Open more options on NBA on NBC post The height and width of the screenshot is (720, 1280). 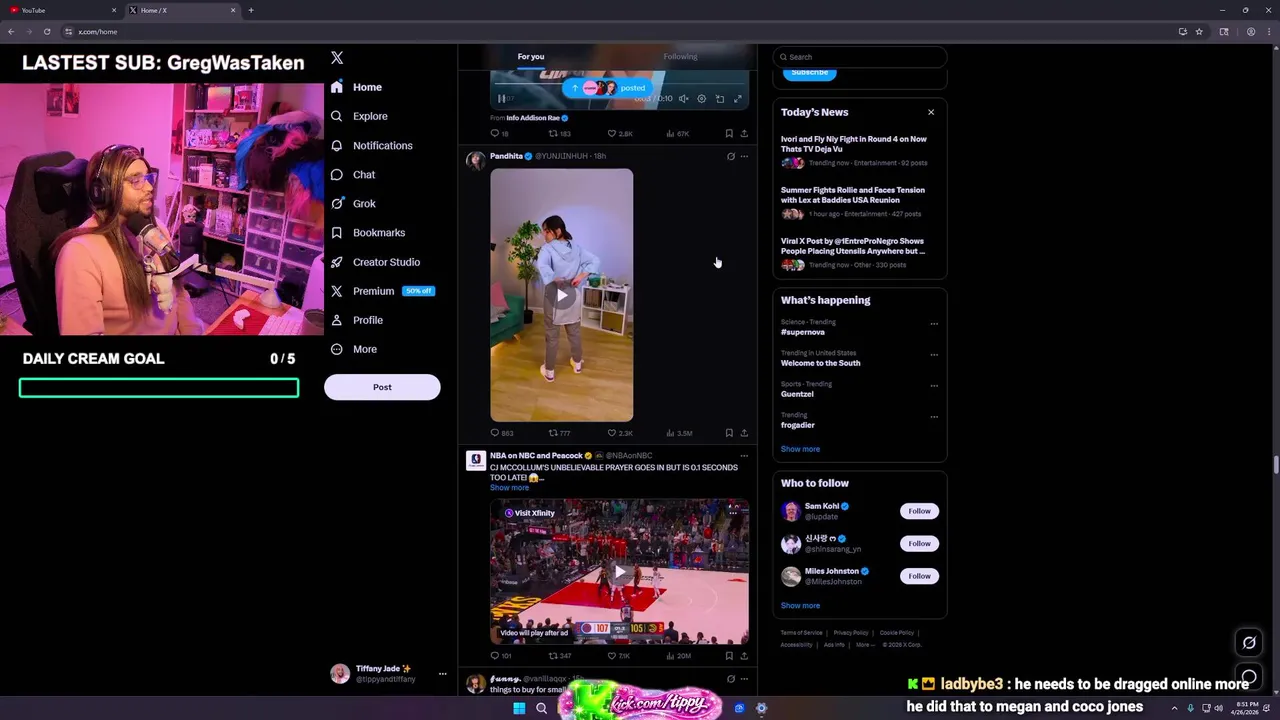[x=744, y=456]
